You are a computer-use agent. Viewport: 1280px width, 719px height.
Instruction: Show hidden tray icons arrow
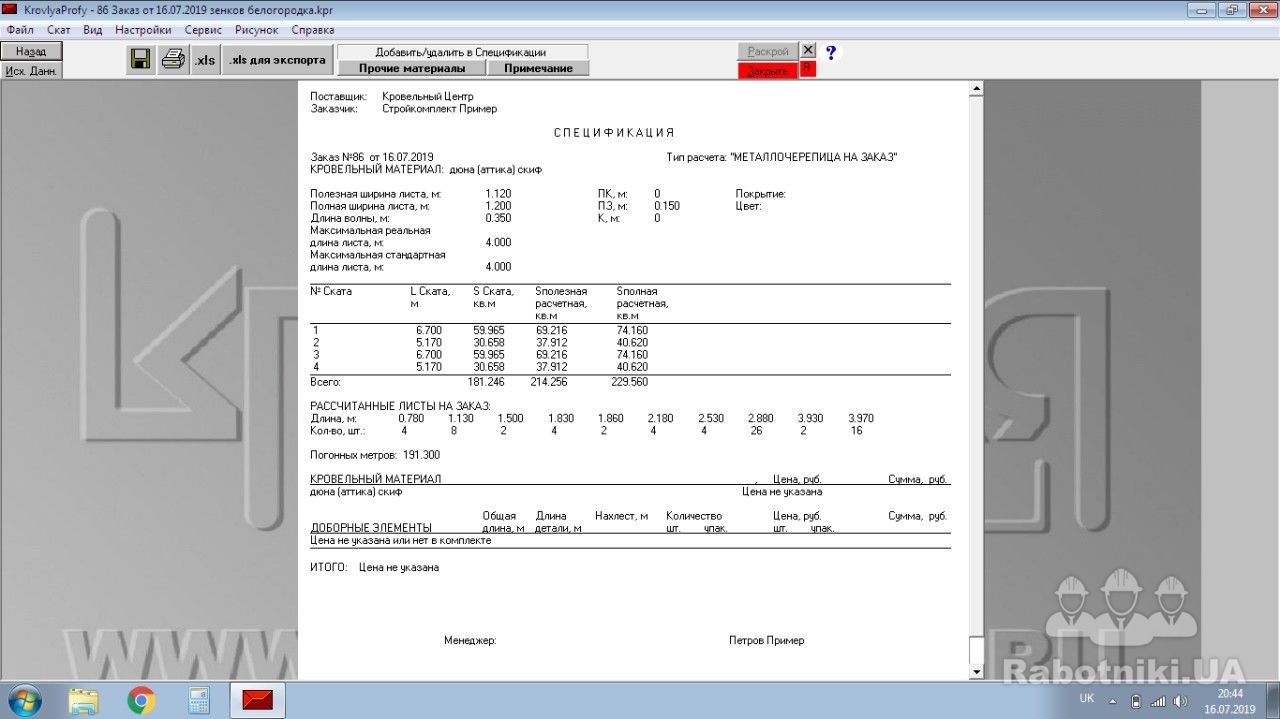1115,700
